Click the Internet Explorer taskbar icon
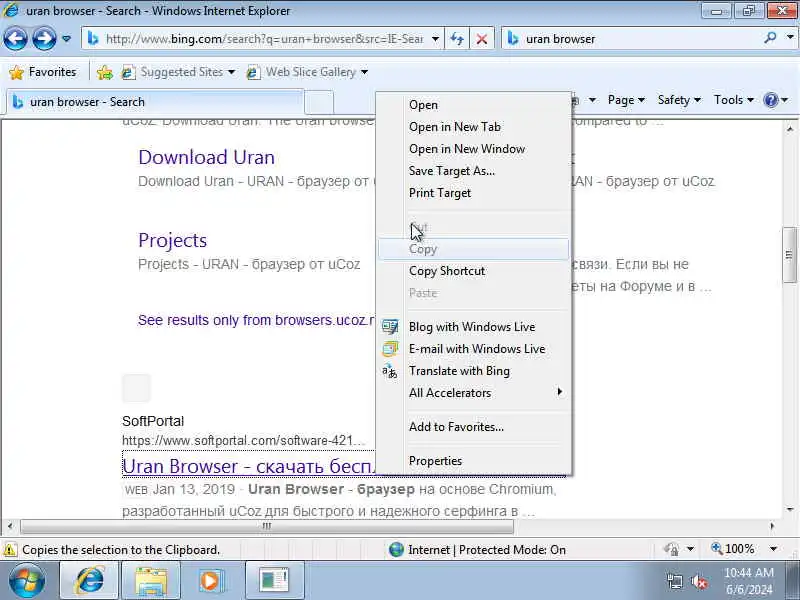The height and width of the screenshot is (600, 800). coord(89,580)
